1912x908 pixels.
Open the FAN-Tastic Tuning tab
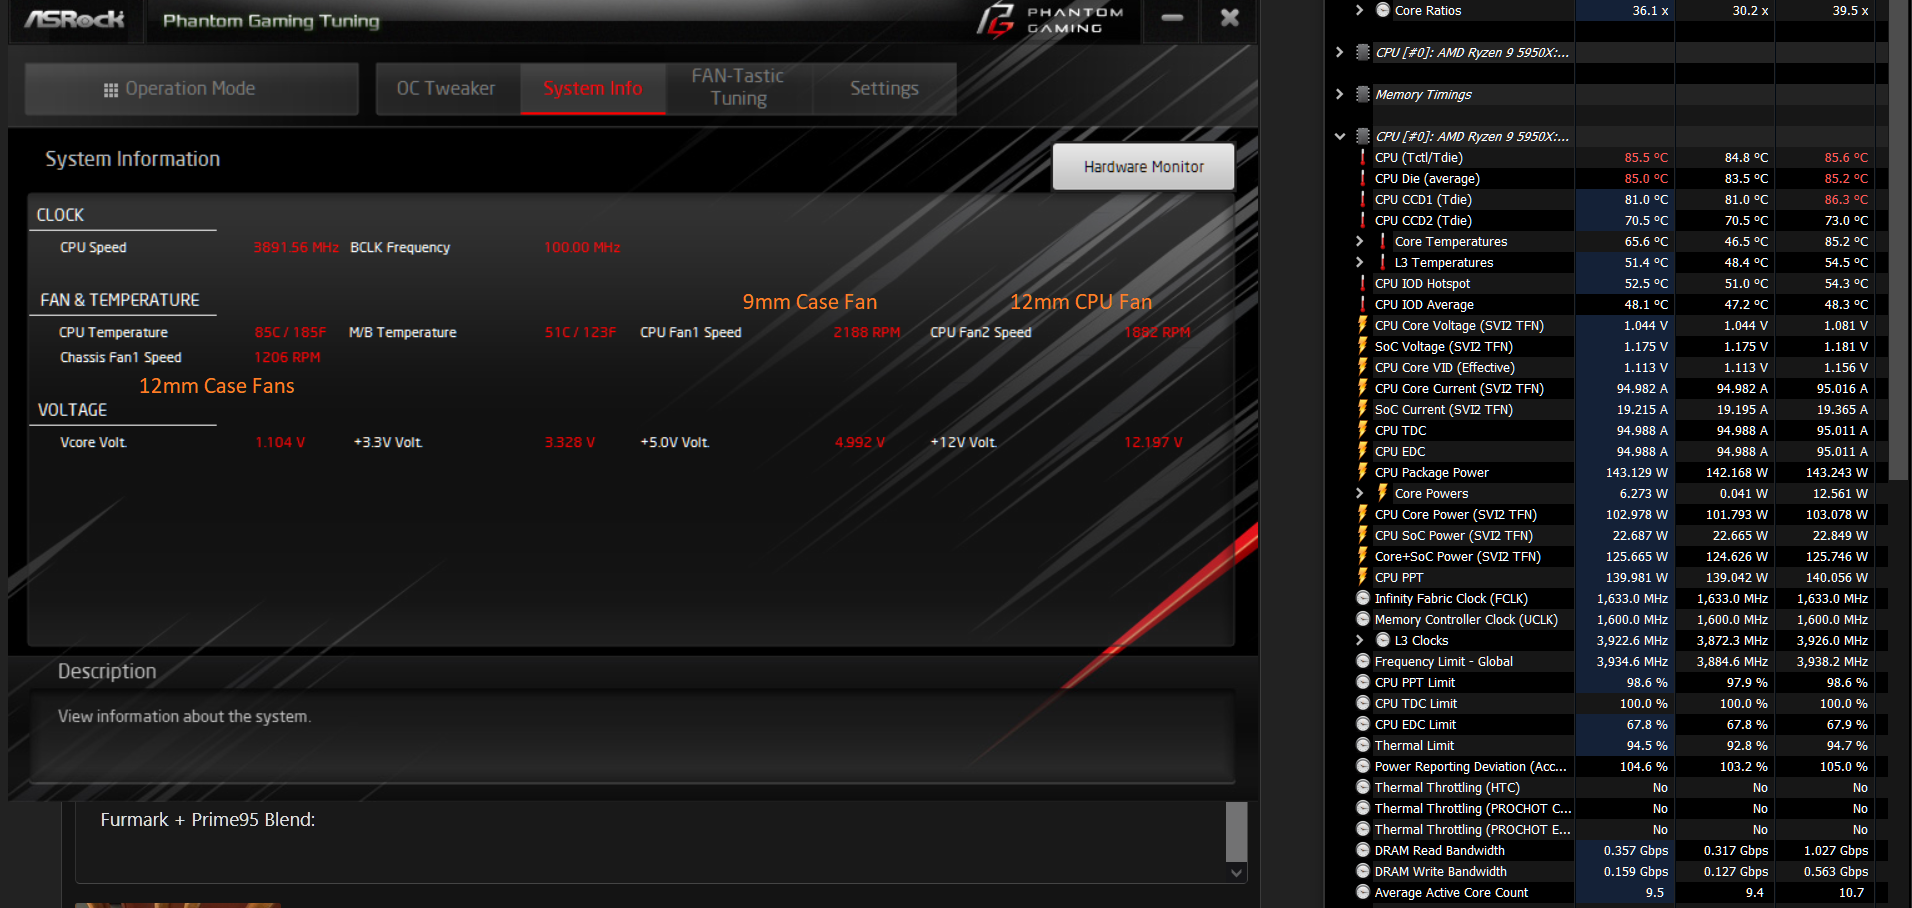pos(738,88)
